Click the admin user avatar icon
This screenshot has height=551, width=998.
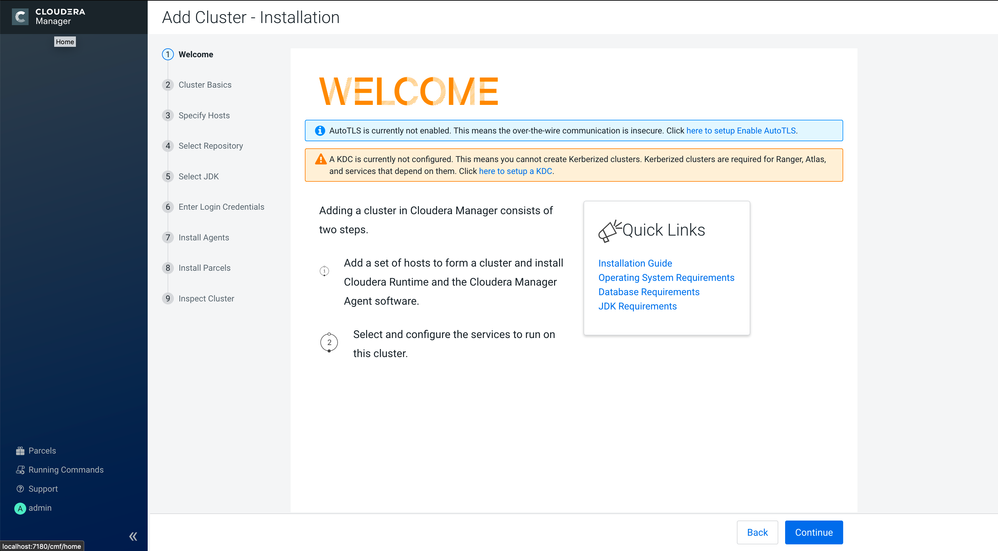(20, 508)
